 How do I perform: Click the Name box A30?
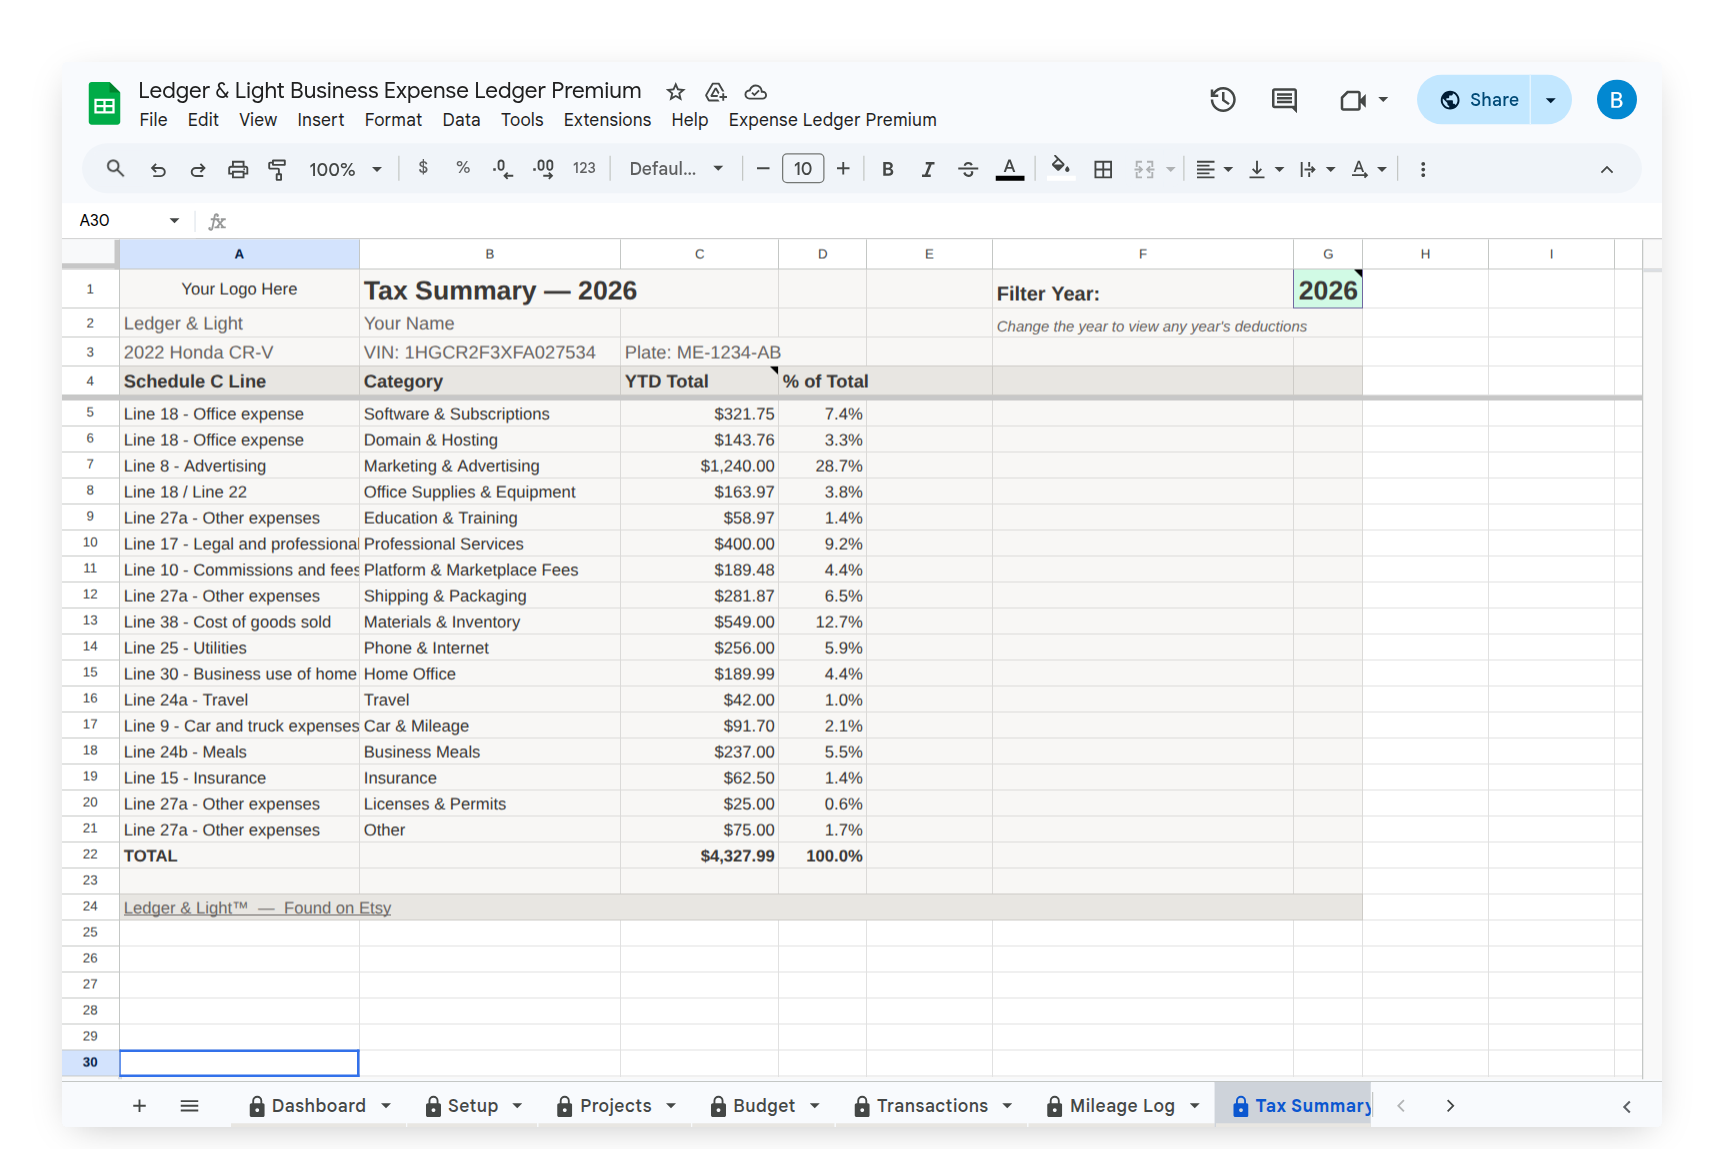[129, 220]
